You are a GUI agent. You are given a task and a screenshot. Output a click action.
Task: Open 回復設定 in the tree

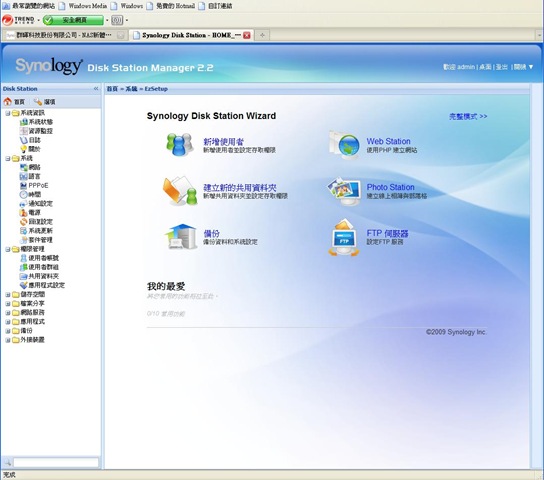(x=36, y=222)
